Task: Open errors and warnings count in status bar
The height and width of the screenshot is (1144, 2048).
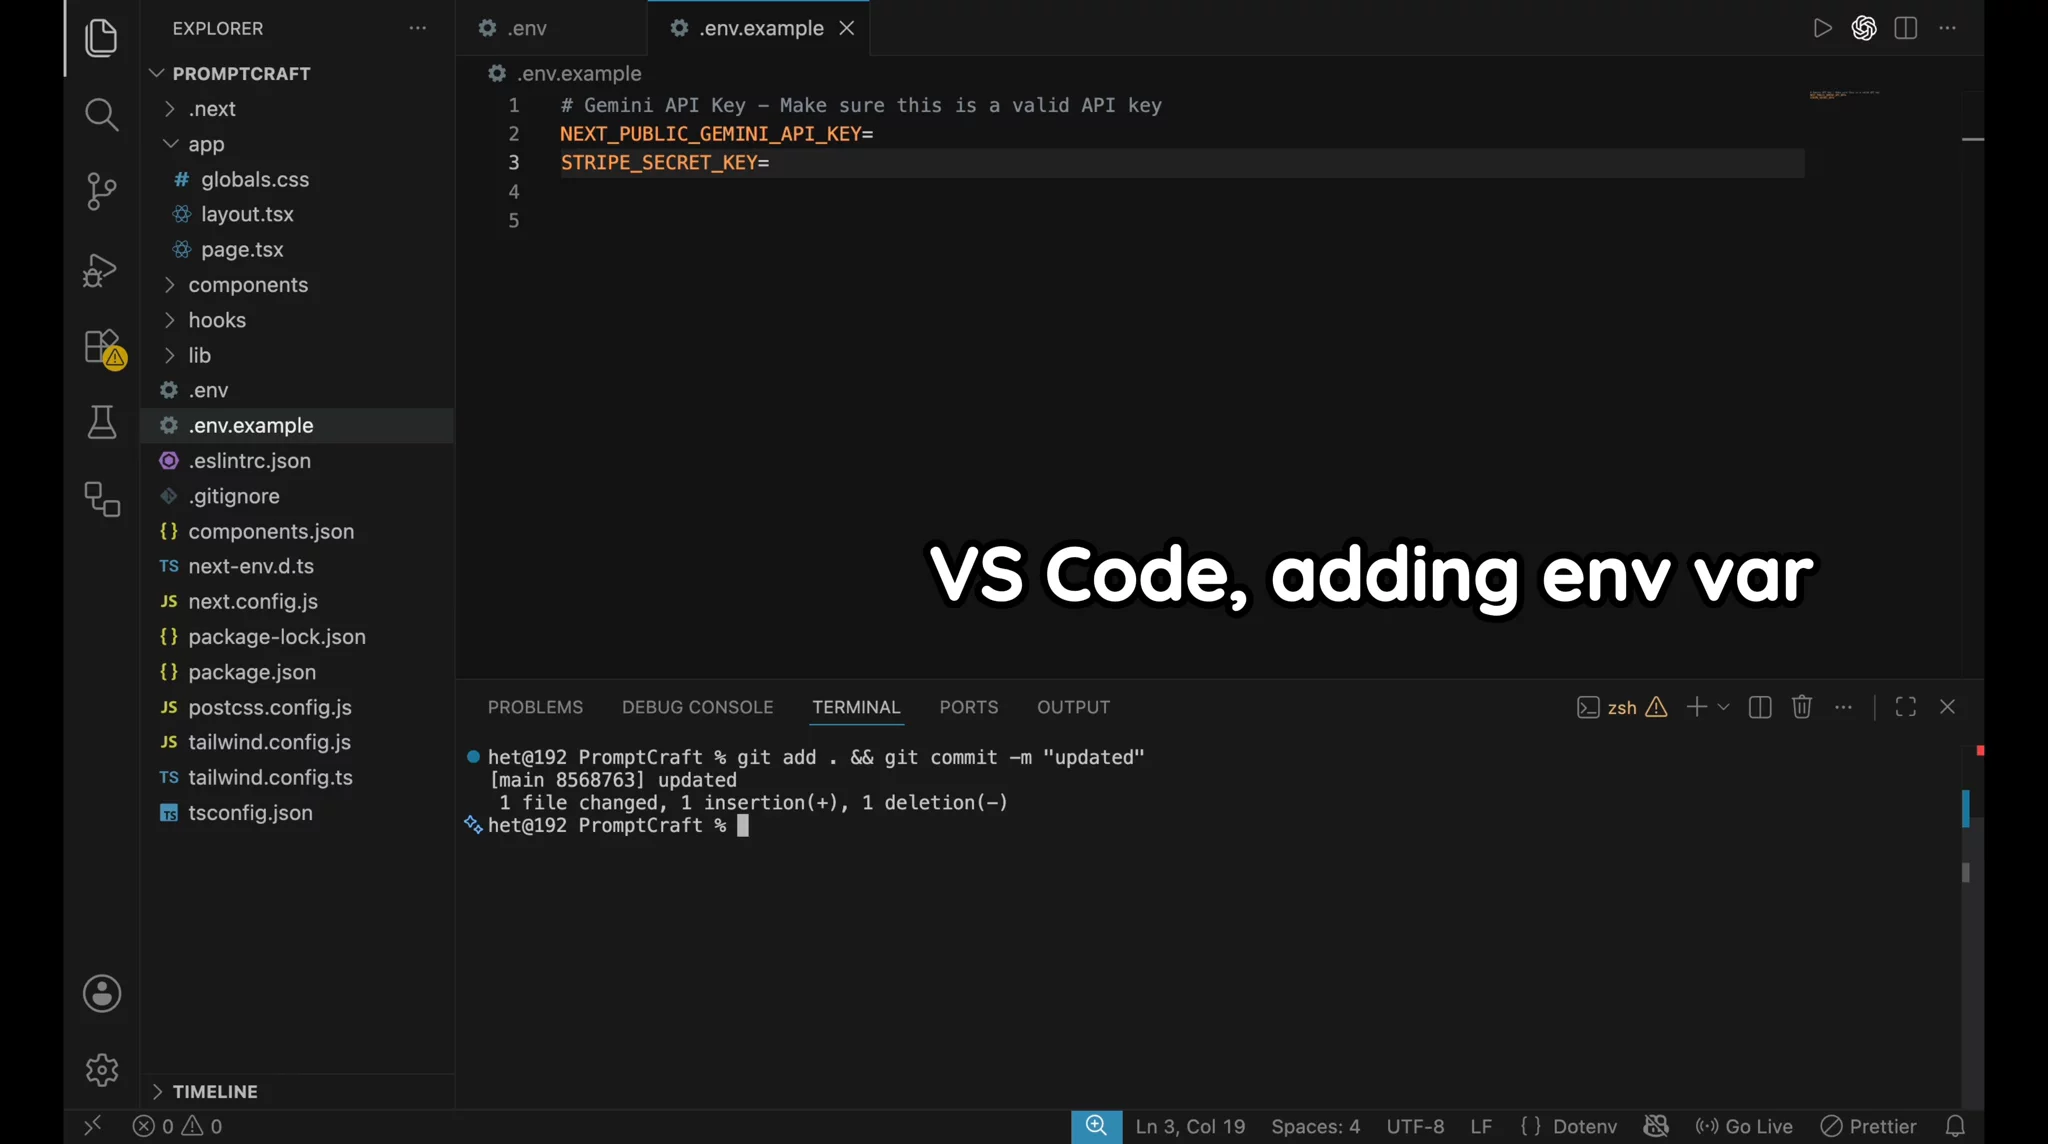Action: (x=177, y=1126)
